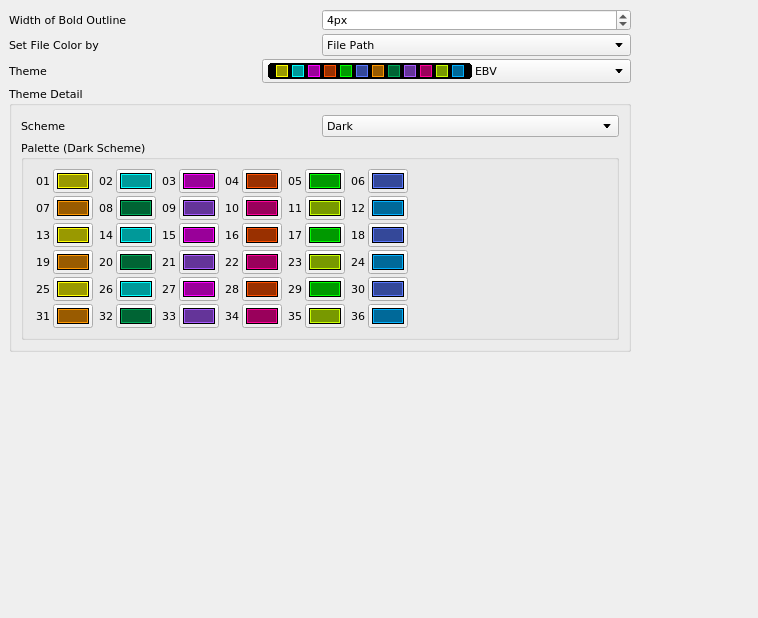The height and width of the screenshot is (618, 758).
Task: Choose palette color swatch 33
Action: point(199,316)
